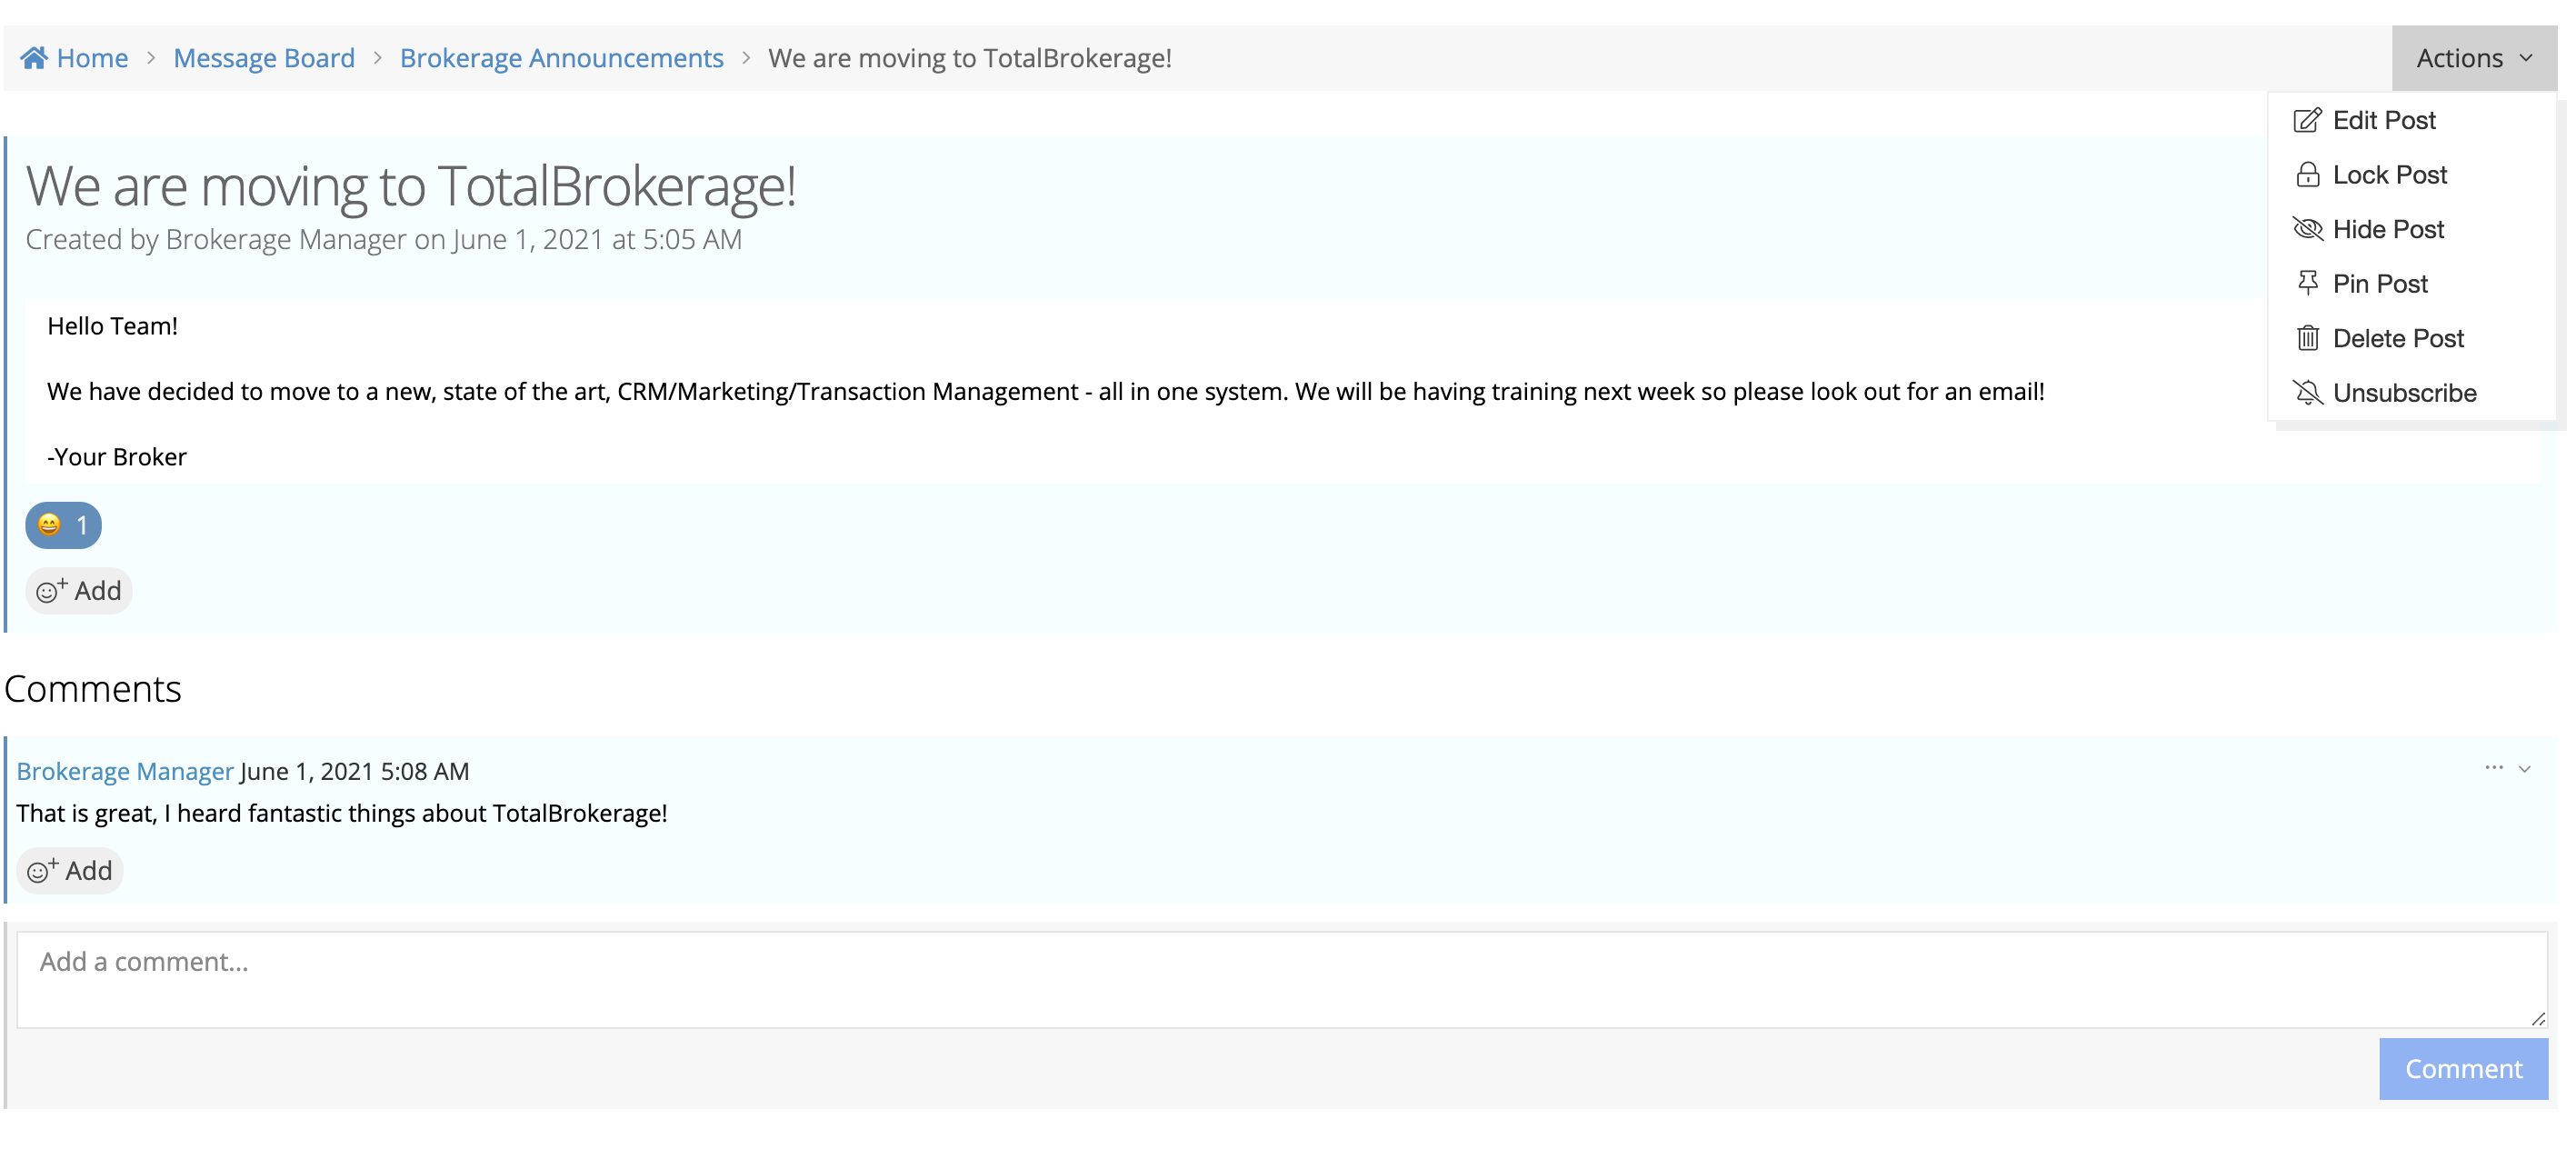Click the pushpin icon for Pin Post
Screen dimensions: 2576x1149
pyautogui.click(x=2306, y=284)
